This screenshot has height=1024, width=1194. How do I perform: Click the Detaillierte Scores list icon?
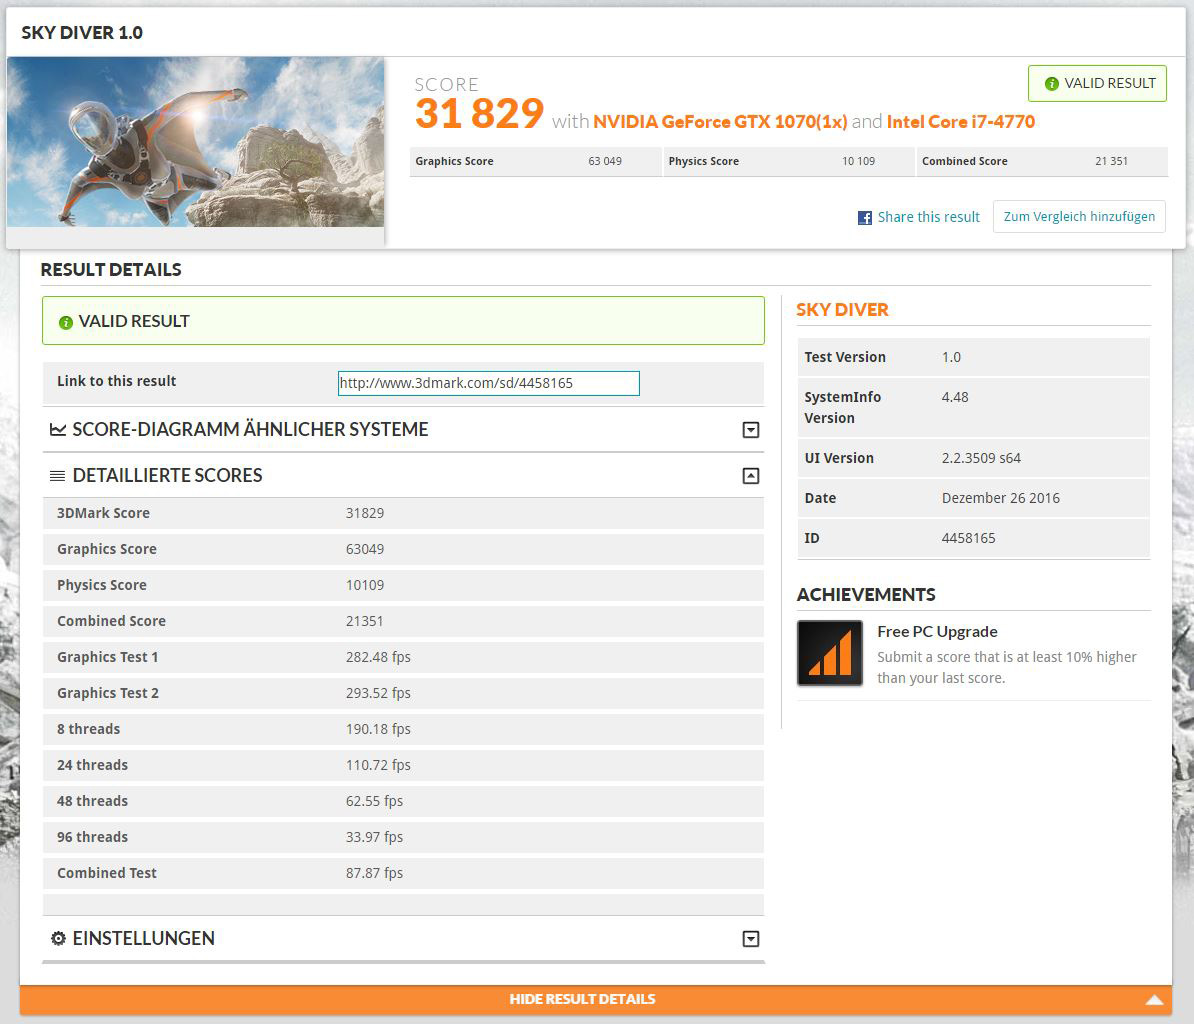point(58,476)
